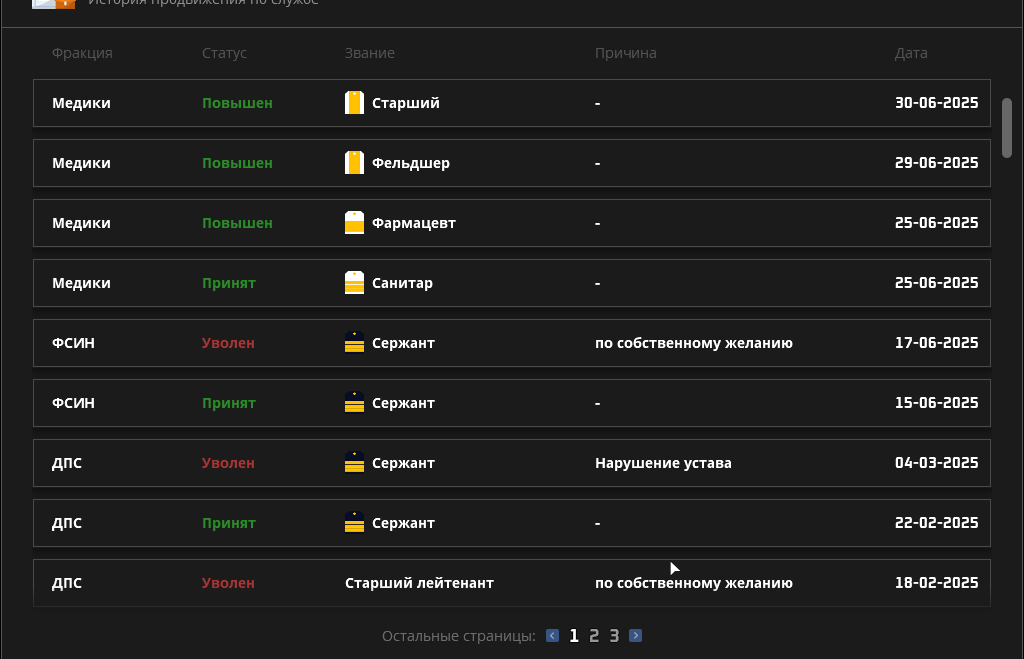The width and height of the screenshot is (1024, 659).
Task: Click the date 17-06-2025
Action: click(936, 343)
